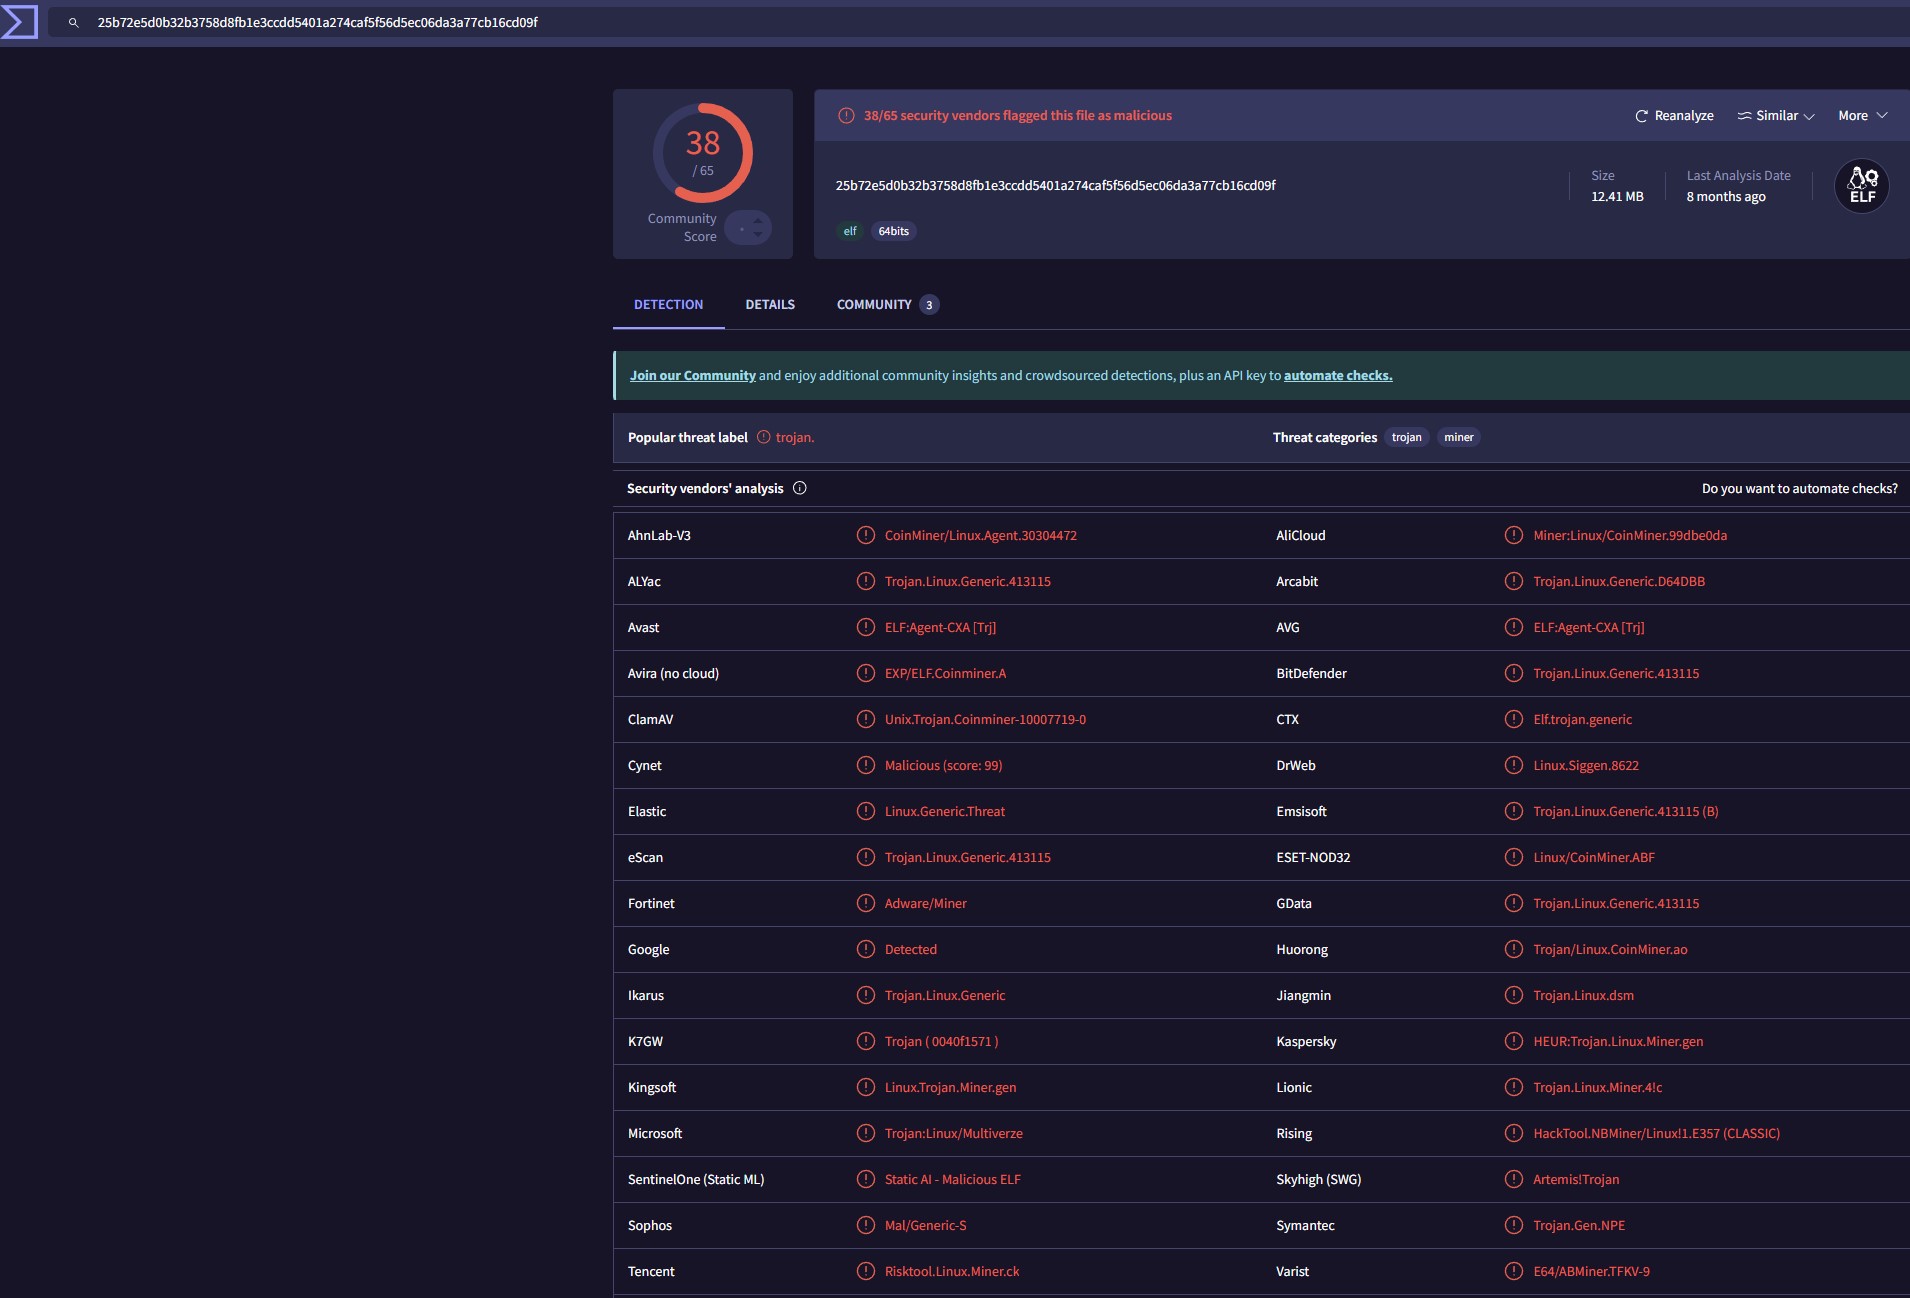Image resolution: width=1910 pixels, height=1298 pixels.
Task: Click the Arcabit detection alert icon
Action: coord(1514,582)
